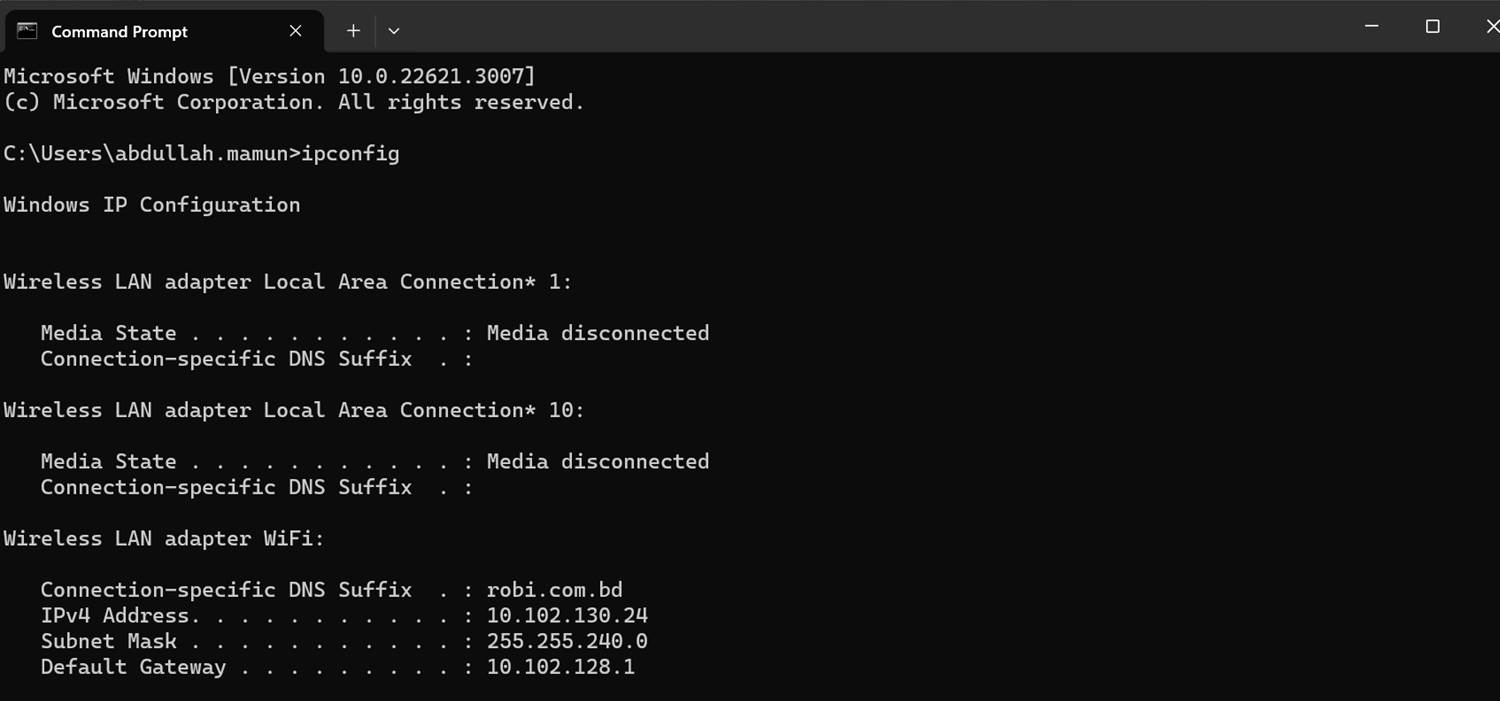
Task: Click the robi.com.bd DNS suffix value
Action: tap(554, 590)
